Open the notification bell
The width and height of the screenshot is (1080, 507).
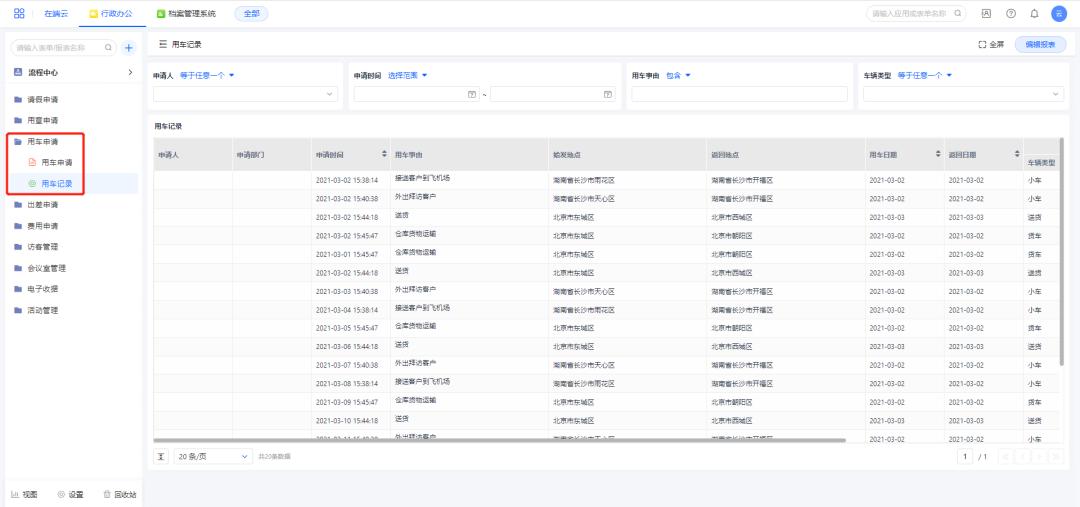[1034, 13]
